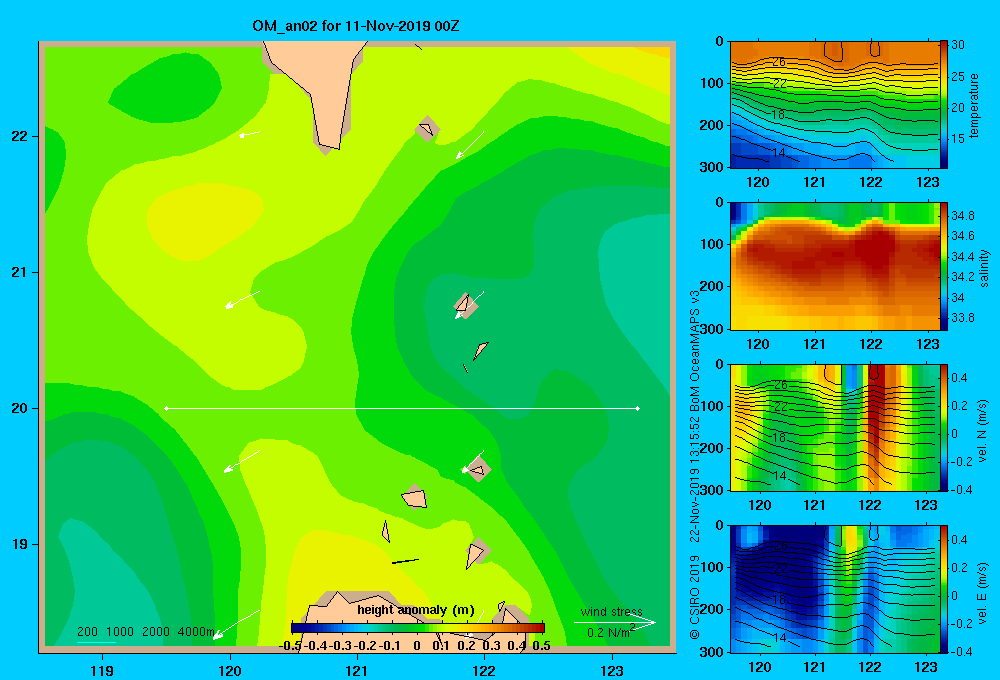This screenshot has width=1000, height=680.
Task: Click the wind arrow near 120E just below 21N
Action: point(242,300)
